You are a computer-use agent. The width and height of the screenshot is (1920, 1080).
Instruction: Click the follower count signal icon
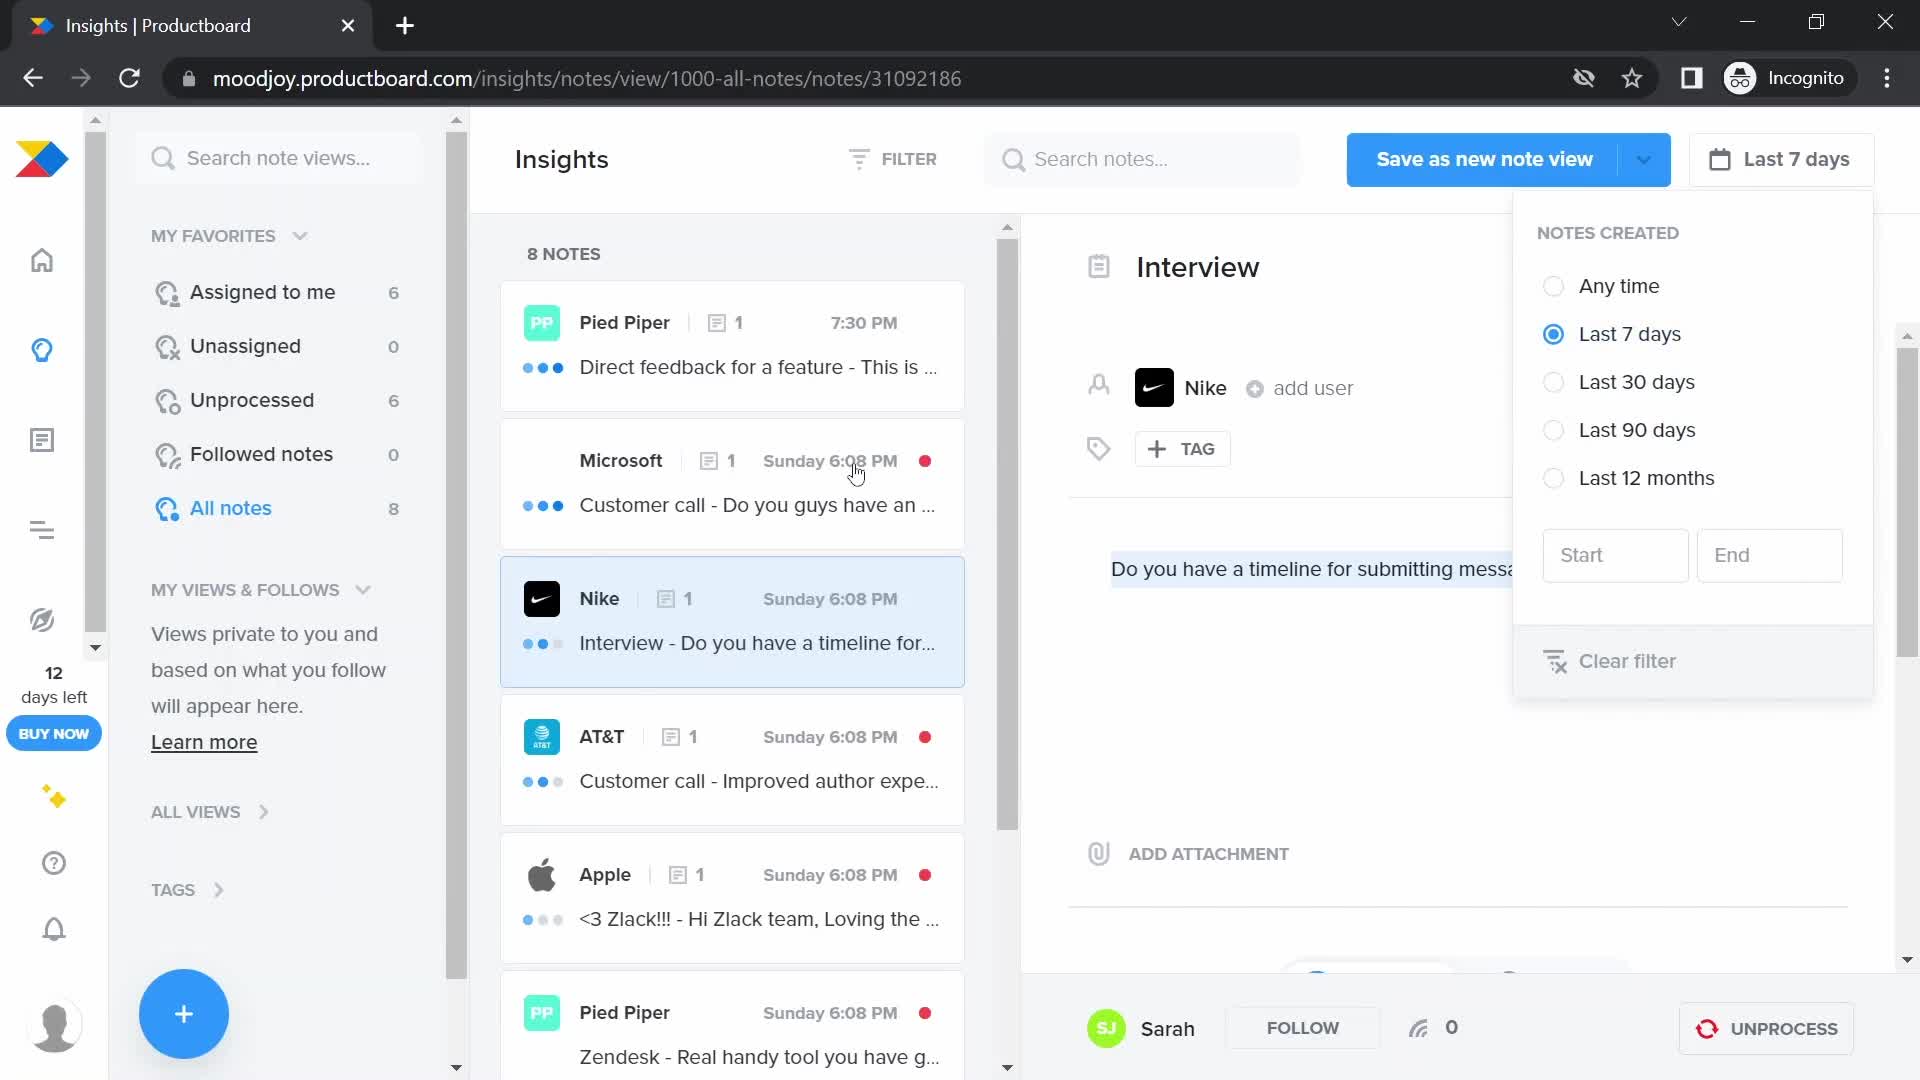coord(1418,1028)
